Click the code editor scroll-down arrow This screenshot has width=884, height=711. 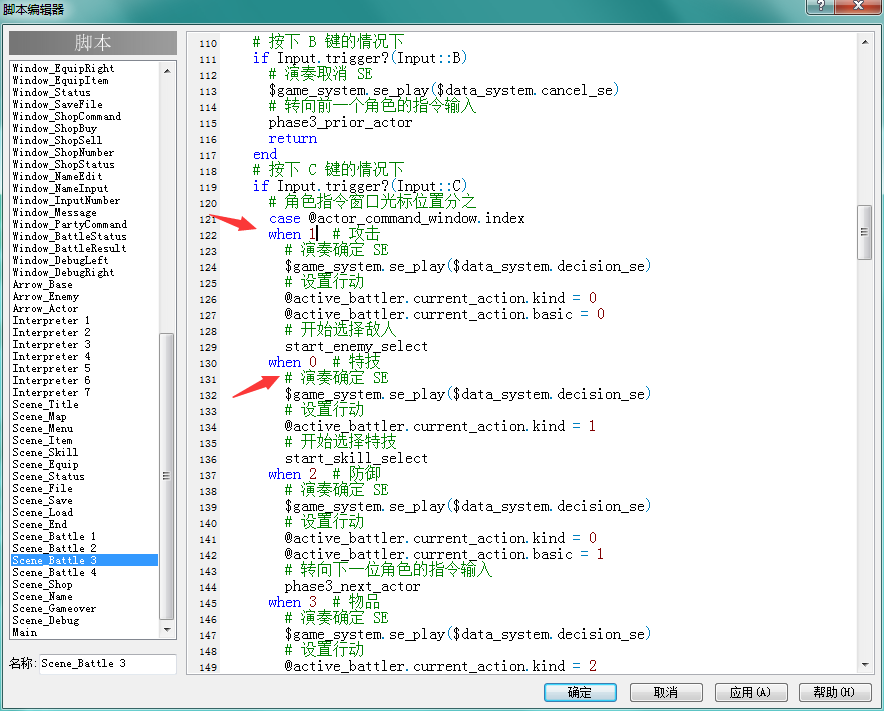click(x=865, y=664)
